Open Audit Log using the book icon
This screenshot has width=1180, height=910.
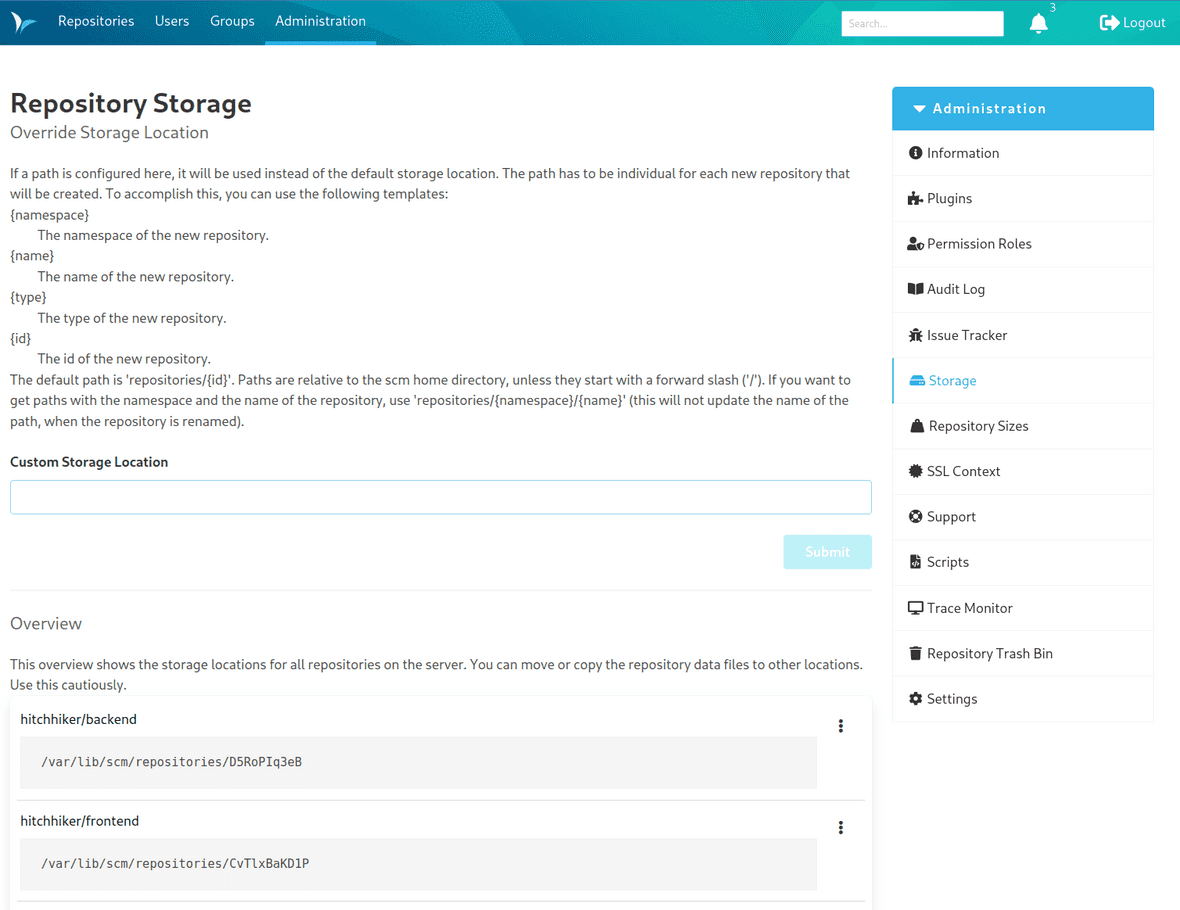[x=914, y=289]
